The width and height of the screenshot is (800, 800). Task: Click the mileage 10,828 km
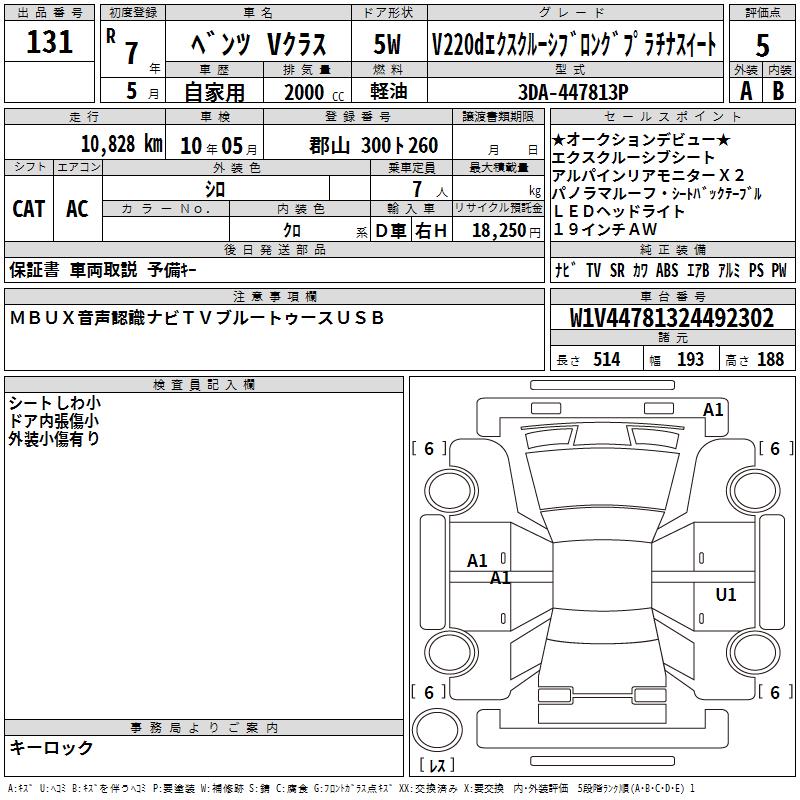[x=122, y=144]
